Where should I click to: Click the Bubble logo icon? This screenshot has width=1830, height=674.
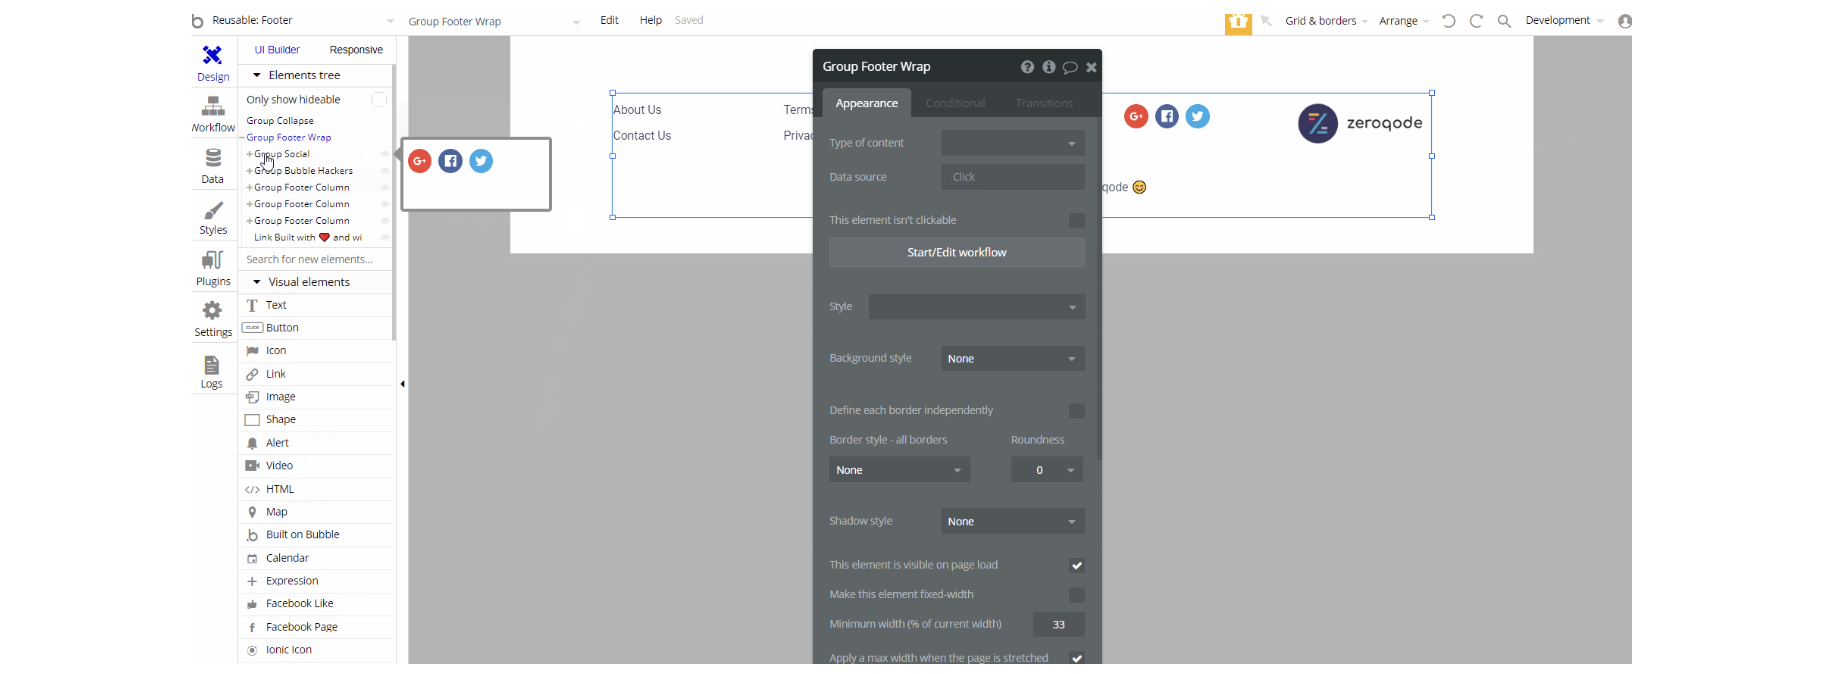point(198,21)
